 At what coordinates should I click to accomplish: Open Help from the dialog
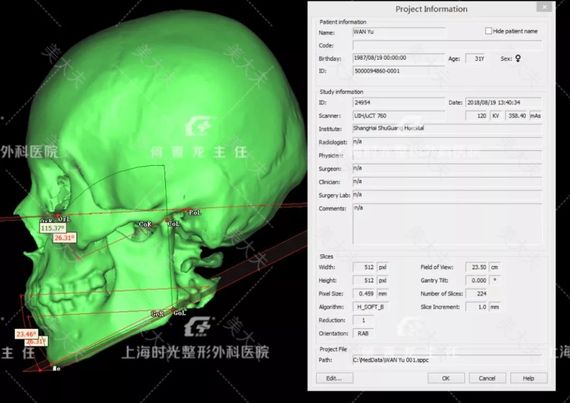(x=528, y=378)
